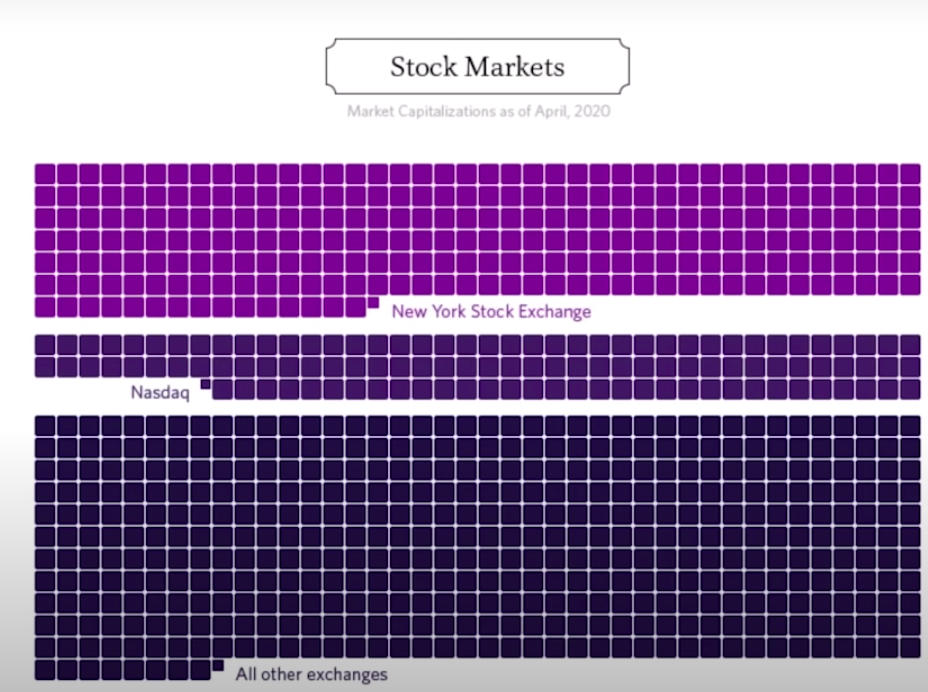Click the Market Capitalizations as of April, 2020 subtitle
The image size is (928, 692).
point(478,111)
